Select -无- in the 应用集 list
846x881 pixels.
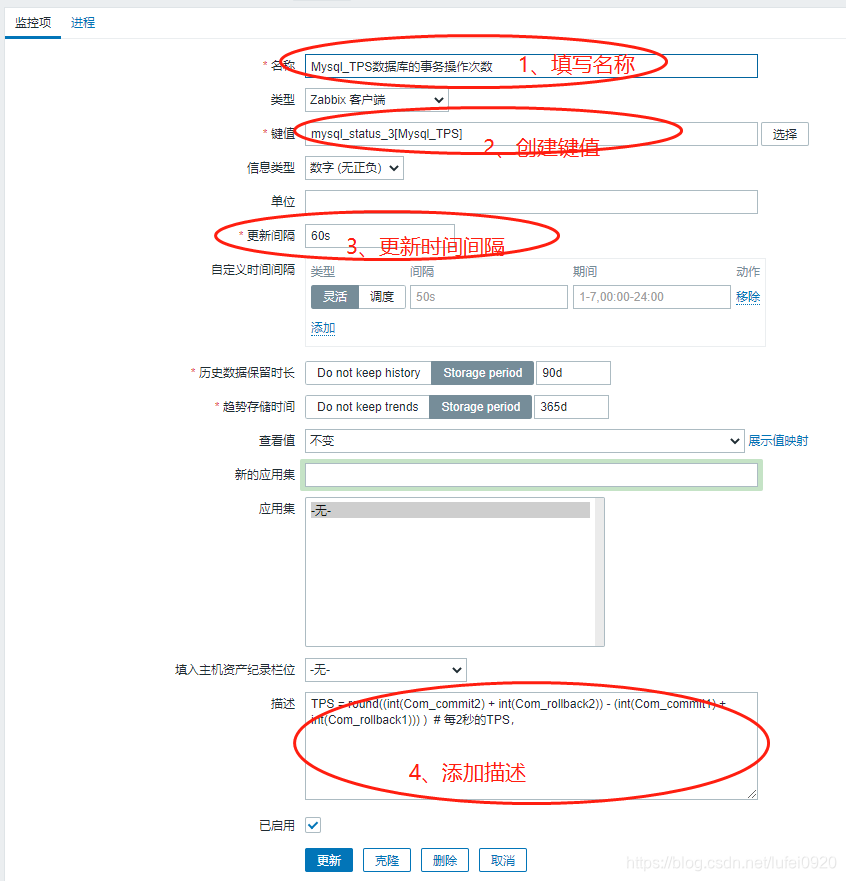coord(450,510)
